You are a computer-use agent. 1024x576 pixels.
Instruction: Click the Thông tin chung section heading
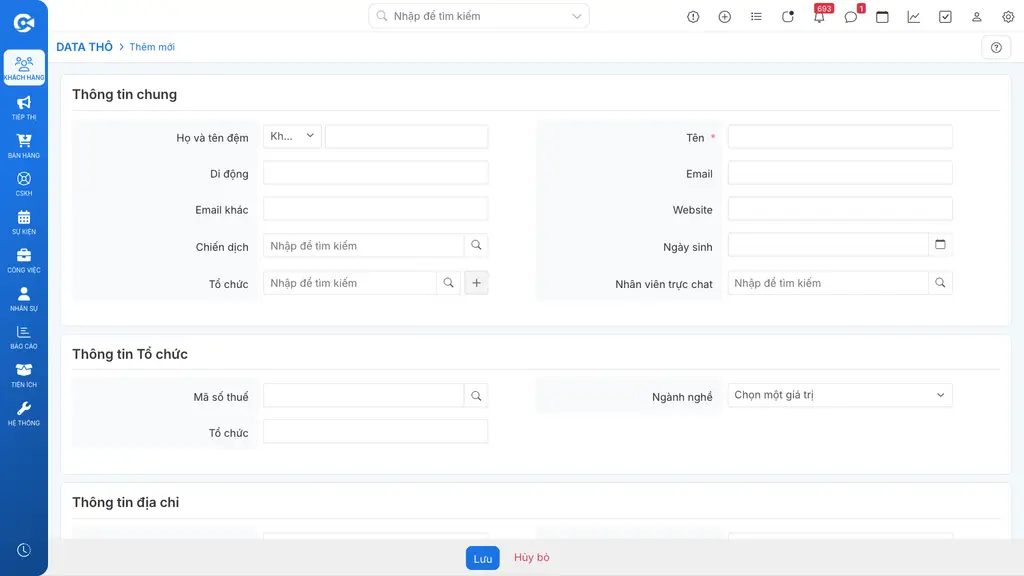click(125, 94)
